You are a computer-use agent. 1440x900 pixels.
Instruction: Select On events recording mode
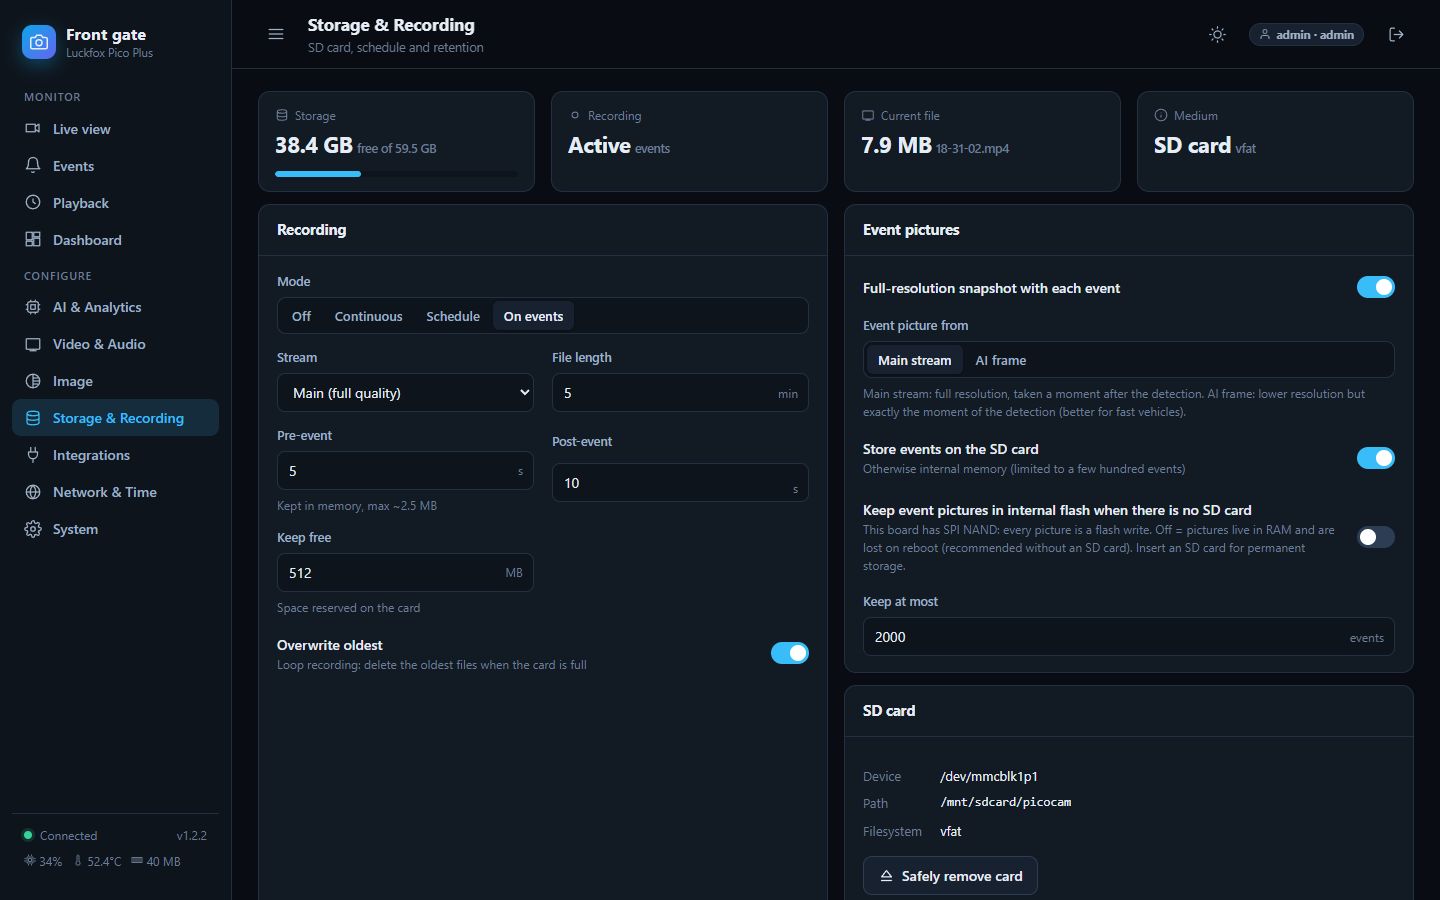point(533,316)
